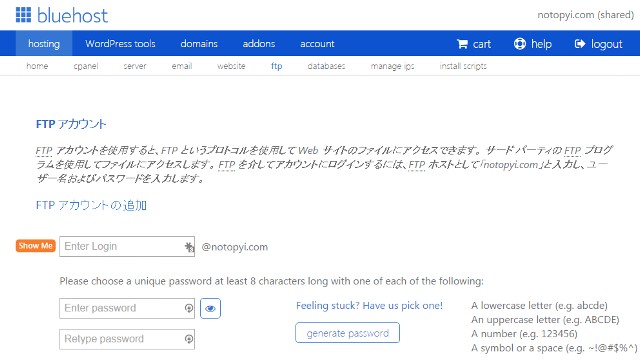
Task: Click the key icon inside Retype password field
Action: tap(189, 339)
